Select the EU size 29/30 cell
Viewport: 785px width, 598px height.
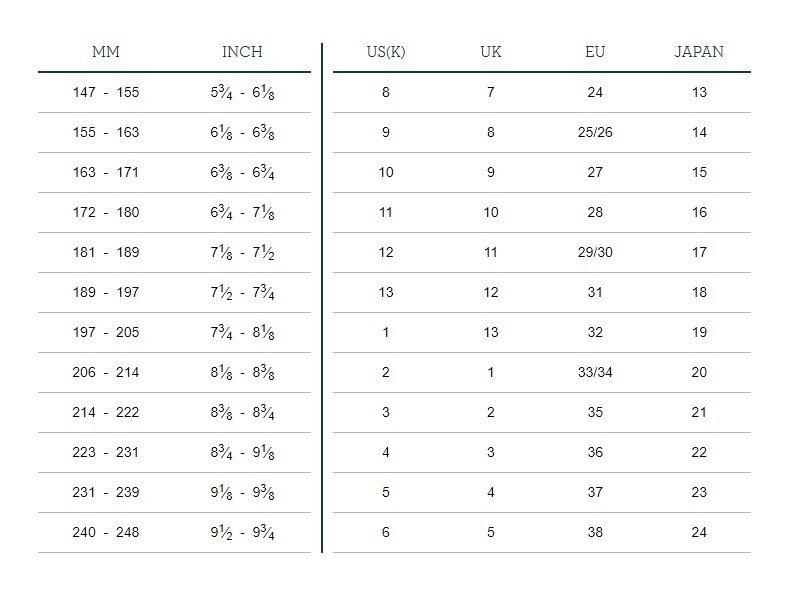coord(595,252)
